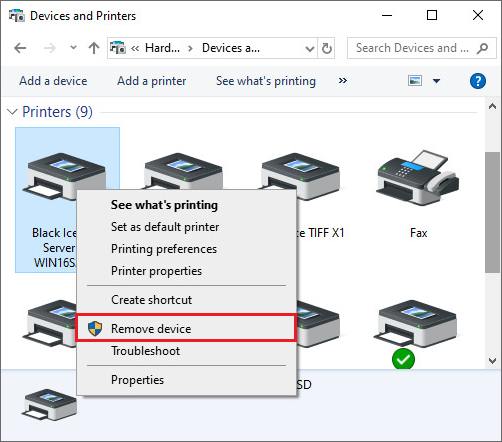The image size is (502, 442).
Task: Expand the address bar history dropdown
Action: (310, 49)
